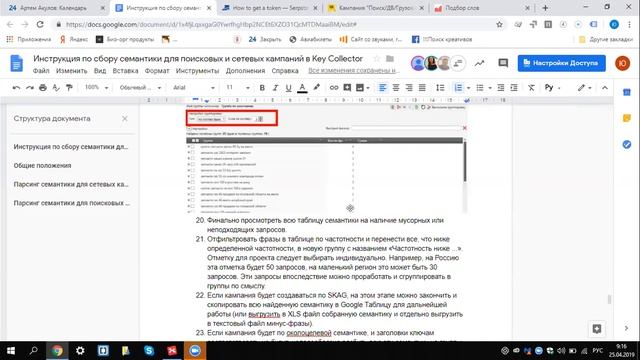This screenshot has width=640, height=360.
Task: Close the document outline panel
Action: point(124,118)
